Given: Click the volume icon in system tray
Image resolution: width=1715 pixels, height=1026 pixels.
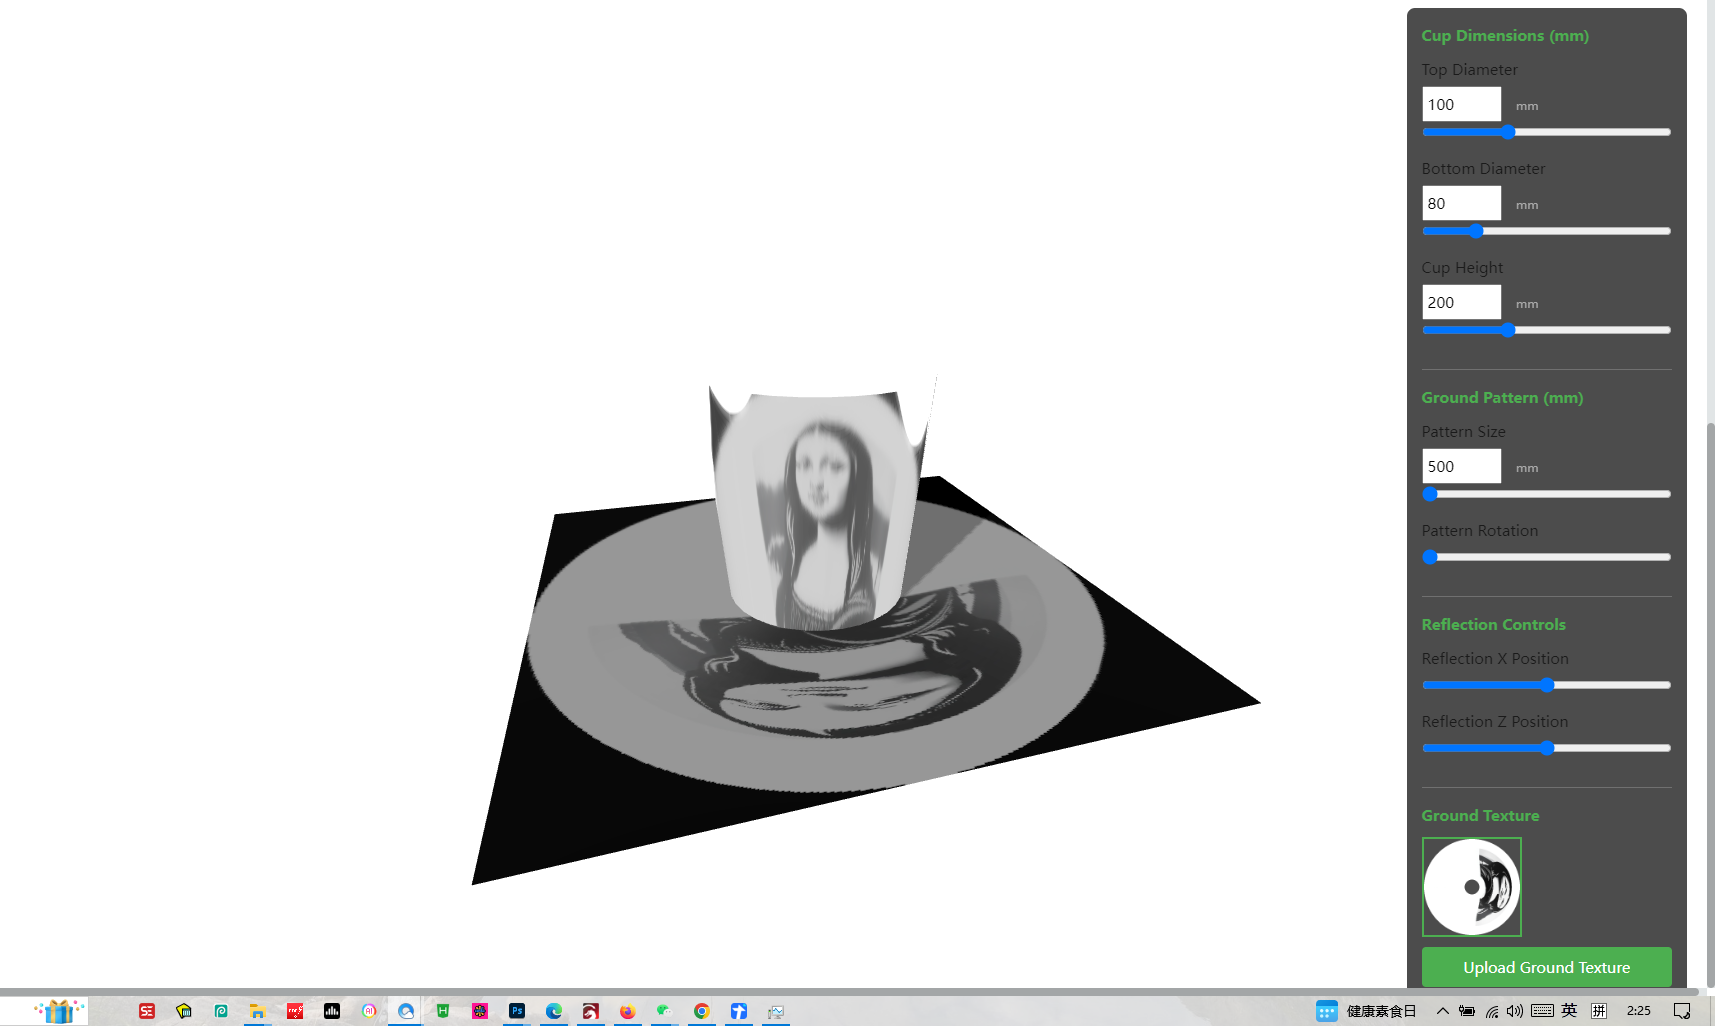Looking at the screenshot, I should (x=1515, y=1011).
